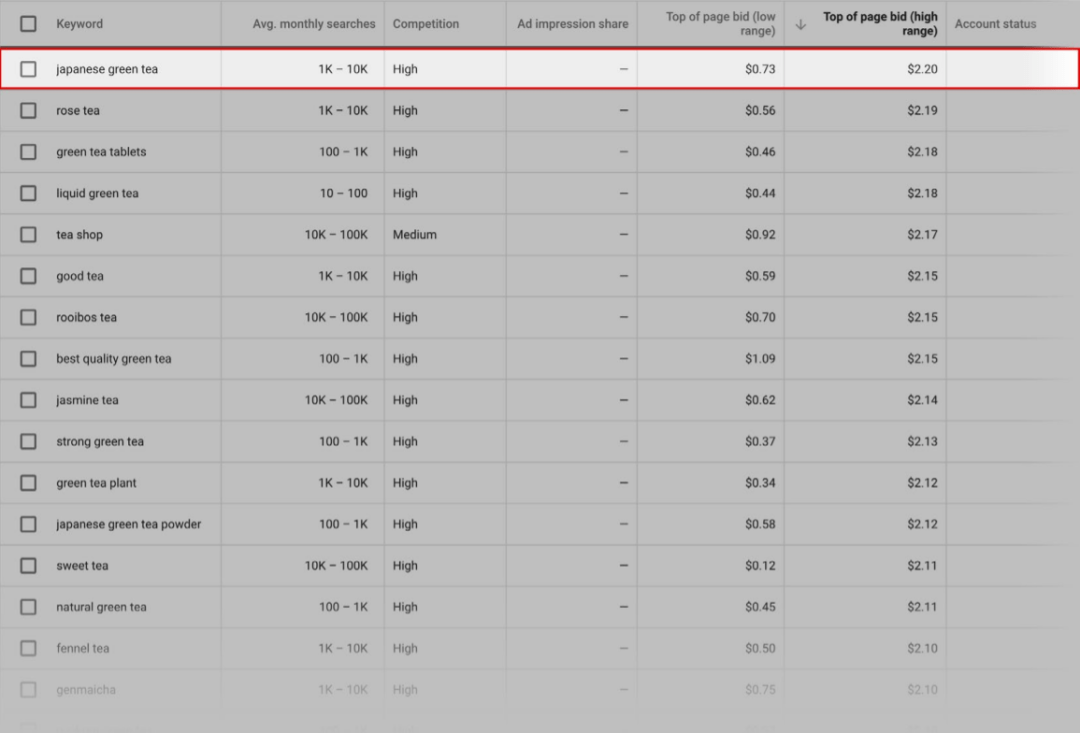The image size is (1080, 733).
Task: Select the jasmine tea row checkbox
Action: pyautogui.click(x=28, y=400)
